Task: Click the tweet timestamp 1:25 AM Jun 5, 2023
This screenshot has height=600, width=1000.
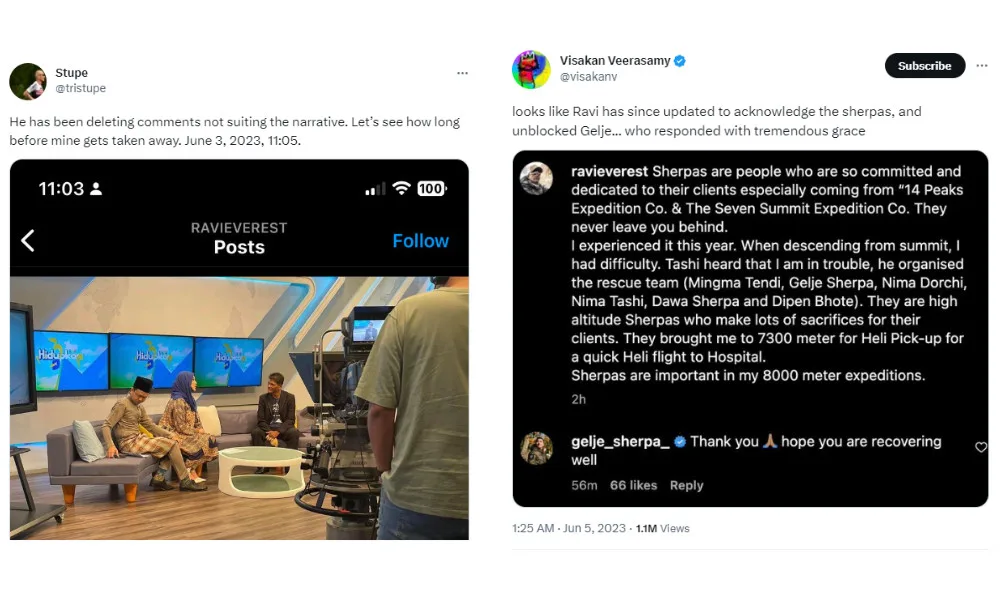Action: point(570,528)
